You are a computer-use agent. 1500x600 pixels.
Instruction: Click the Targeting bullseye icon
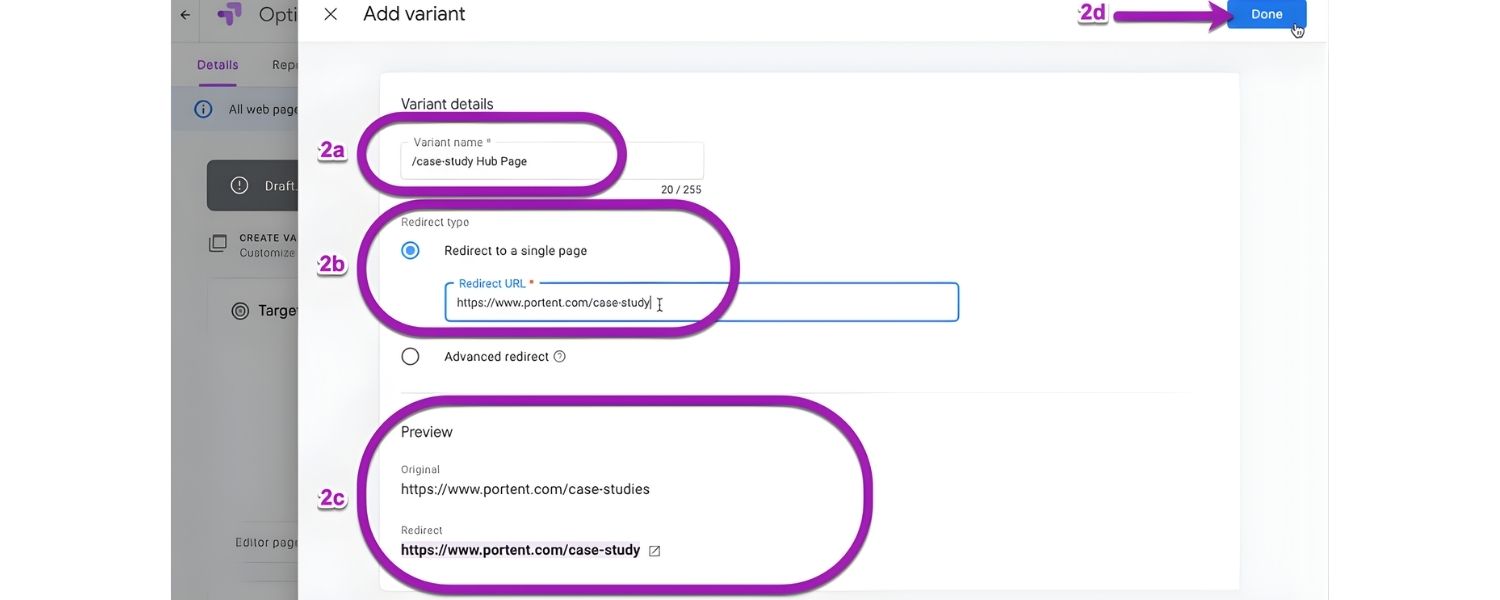click(x=240, y=311)
